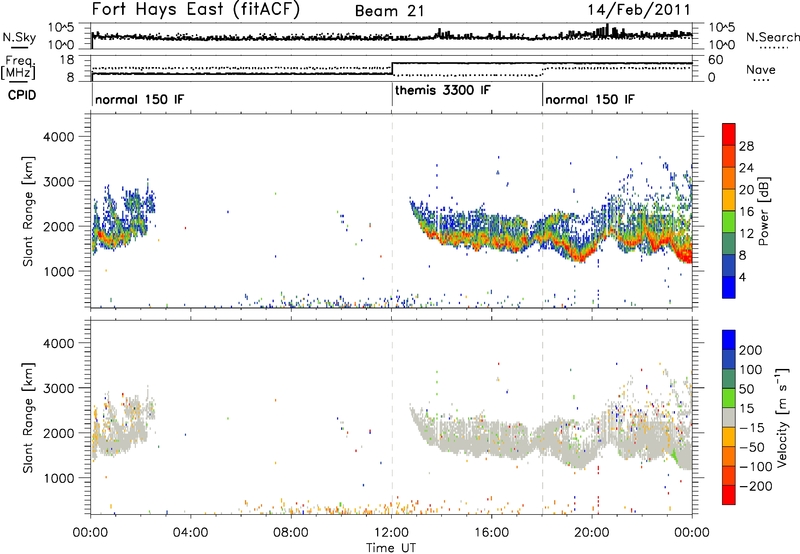Click the date "14/Feb/2011"
This screenshot has width=800, height=554.
coord(639,10)
